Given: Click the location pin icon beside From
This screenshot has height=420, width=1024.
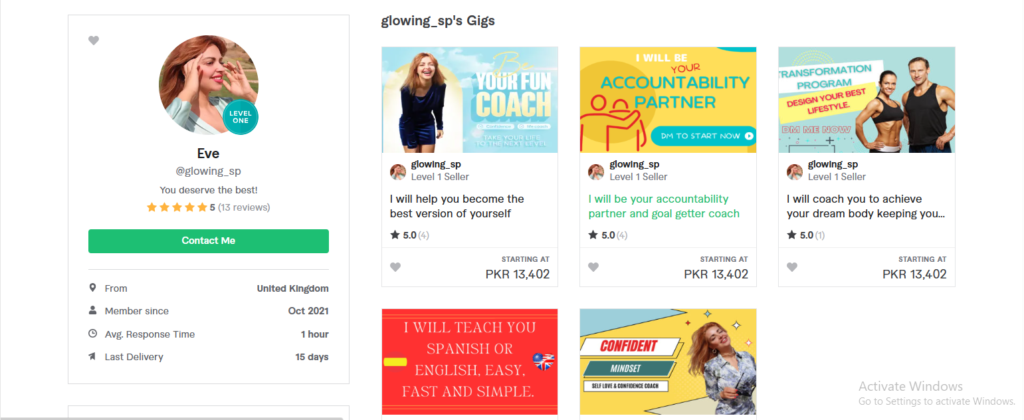Looking at the screenshot, I should [x=93, y=288].
